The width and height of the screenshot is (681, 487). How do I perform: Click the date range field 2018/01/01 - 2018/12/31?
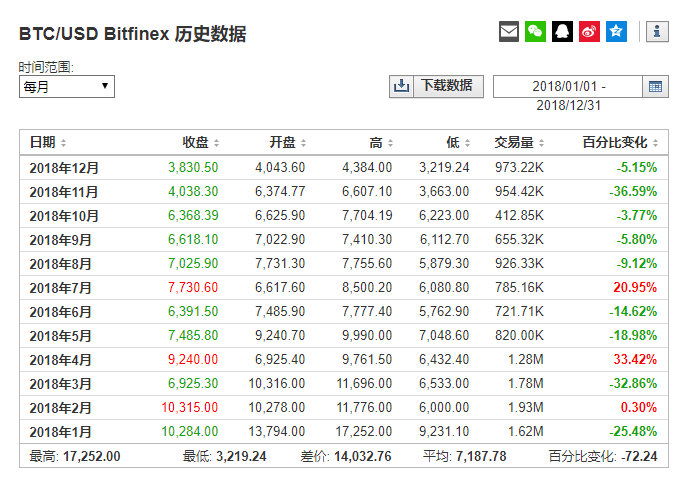pyautogui.click(x=568, y=86)
